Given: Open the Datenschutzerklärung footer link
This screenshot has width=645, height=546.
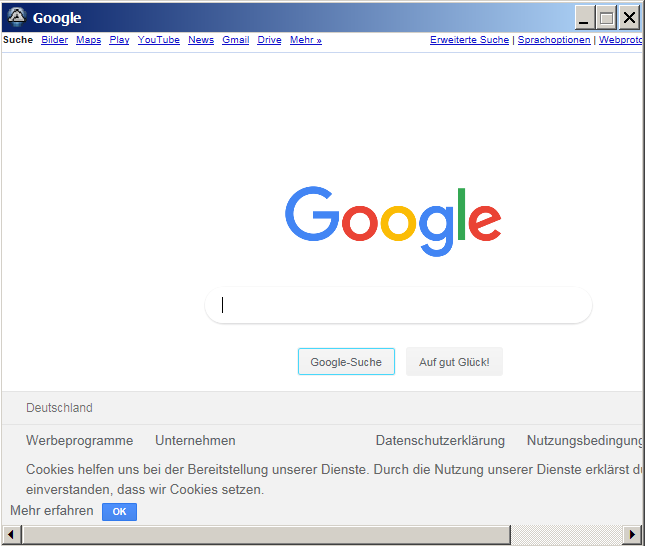Looking at the screenshot, I should tap(440, 441).
